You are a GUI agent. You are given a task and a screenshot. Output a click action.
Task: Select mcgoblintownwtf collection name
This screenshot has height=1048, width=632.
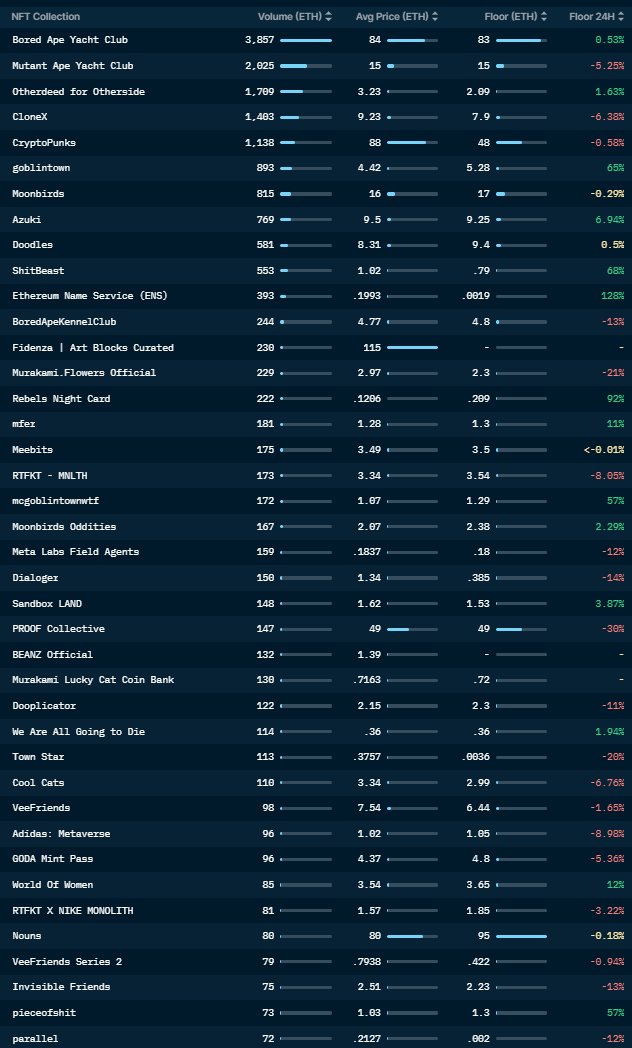[x=55, y=501]
